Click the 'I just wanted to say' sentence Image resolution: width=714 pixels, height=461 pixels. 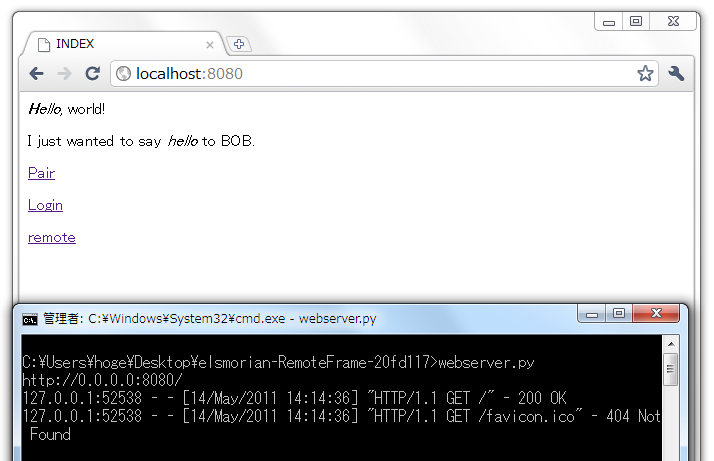tap(141, 141)
